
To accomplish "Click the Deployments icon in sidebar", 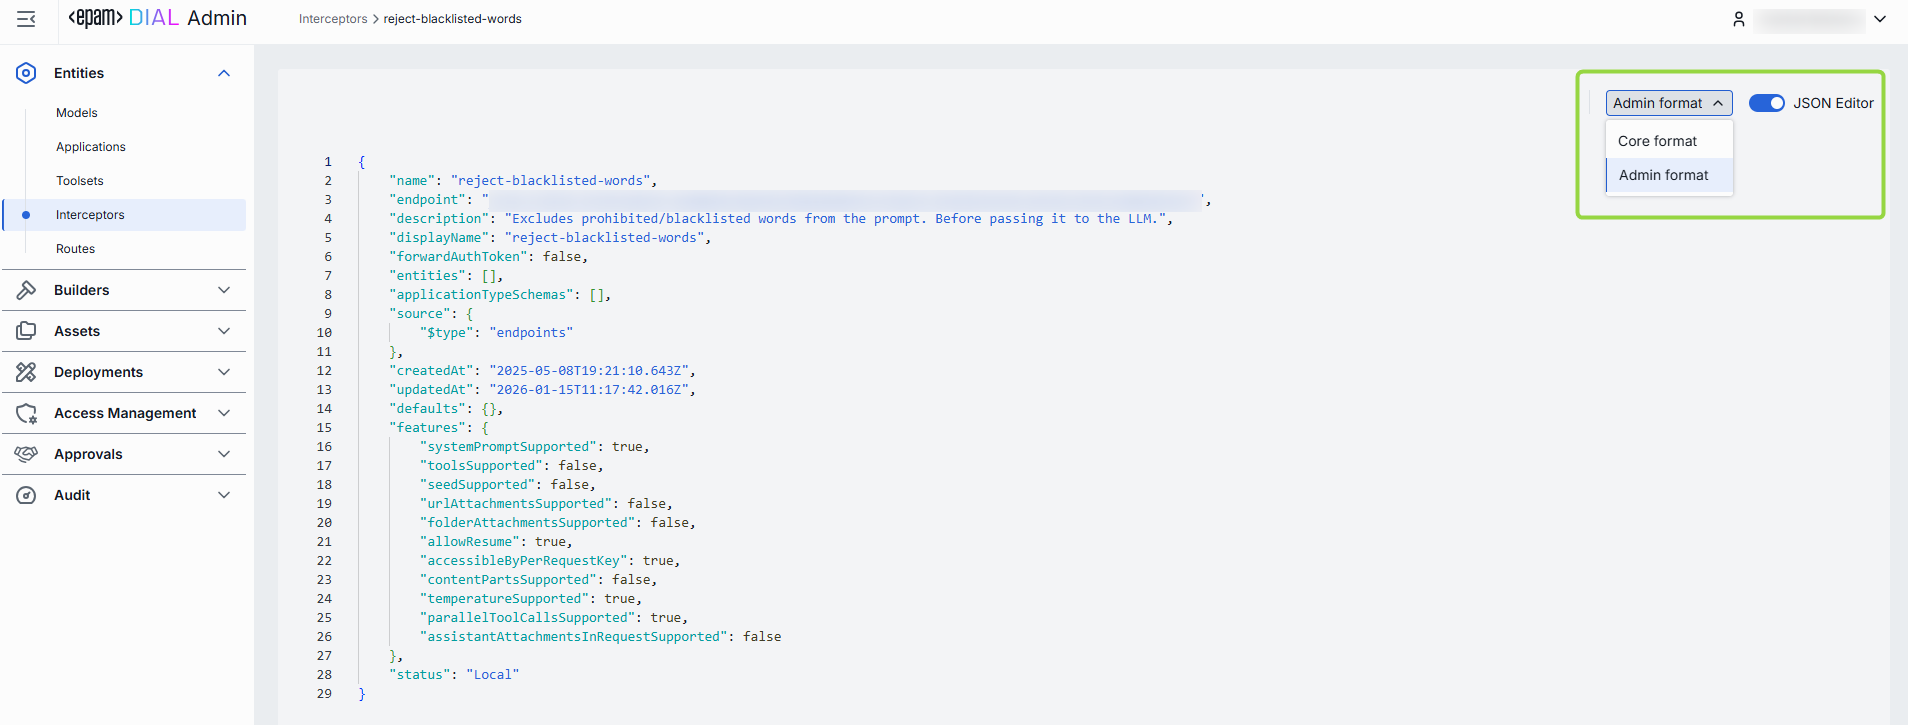I will pyautogui.click(x=26, y=372).
